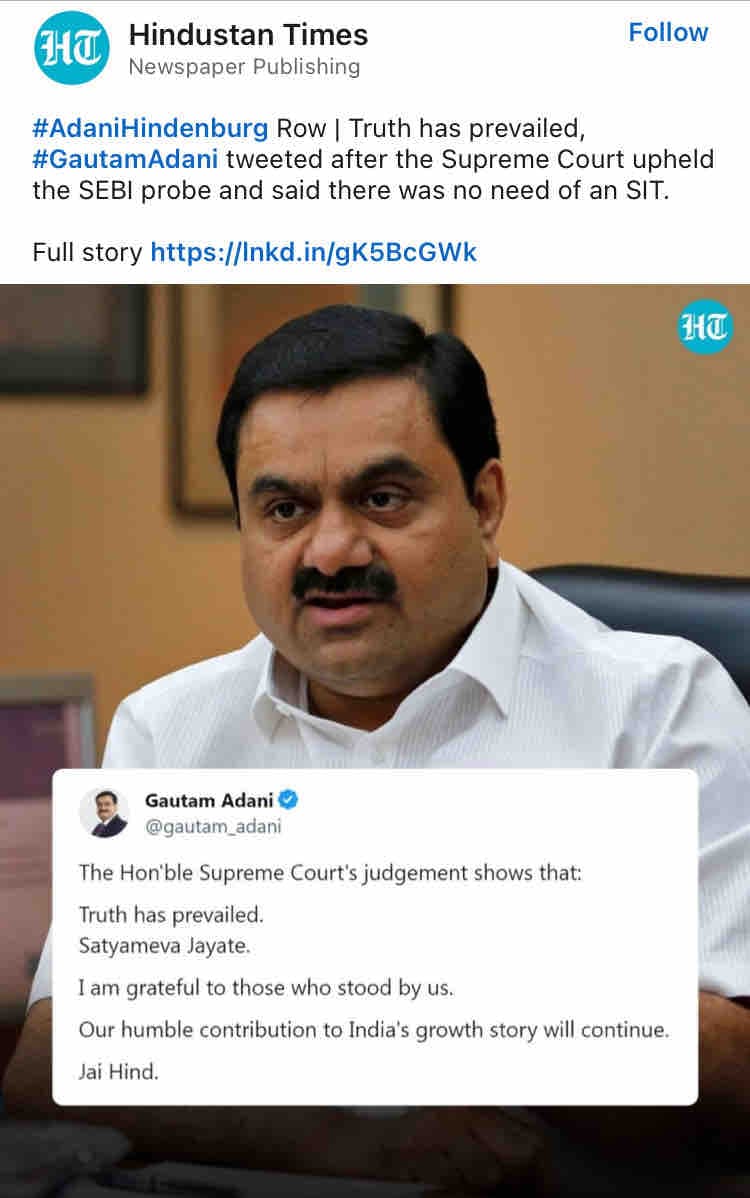Click the "Full story" caption text
The height and width of the screenshot is (1198, 750).
pos(87,251)
